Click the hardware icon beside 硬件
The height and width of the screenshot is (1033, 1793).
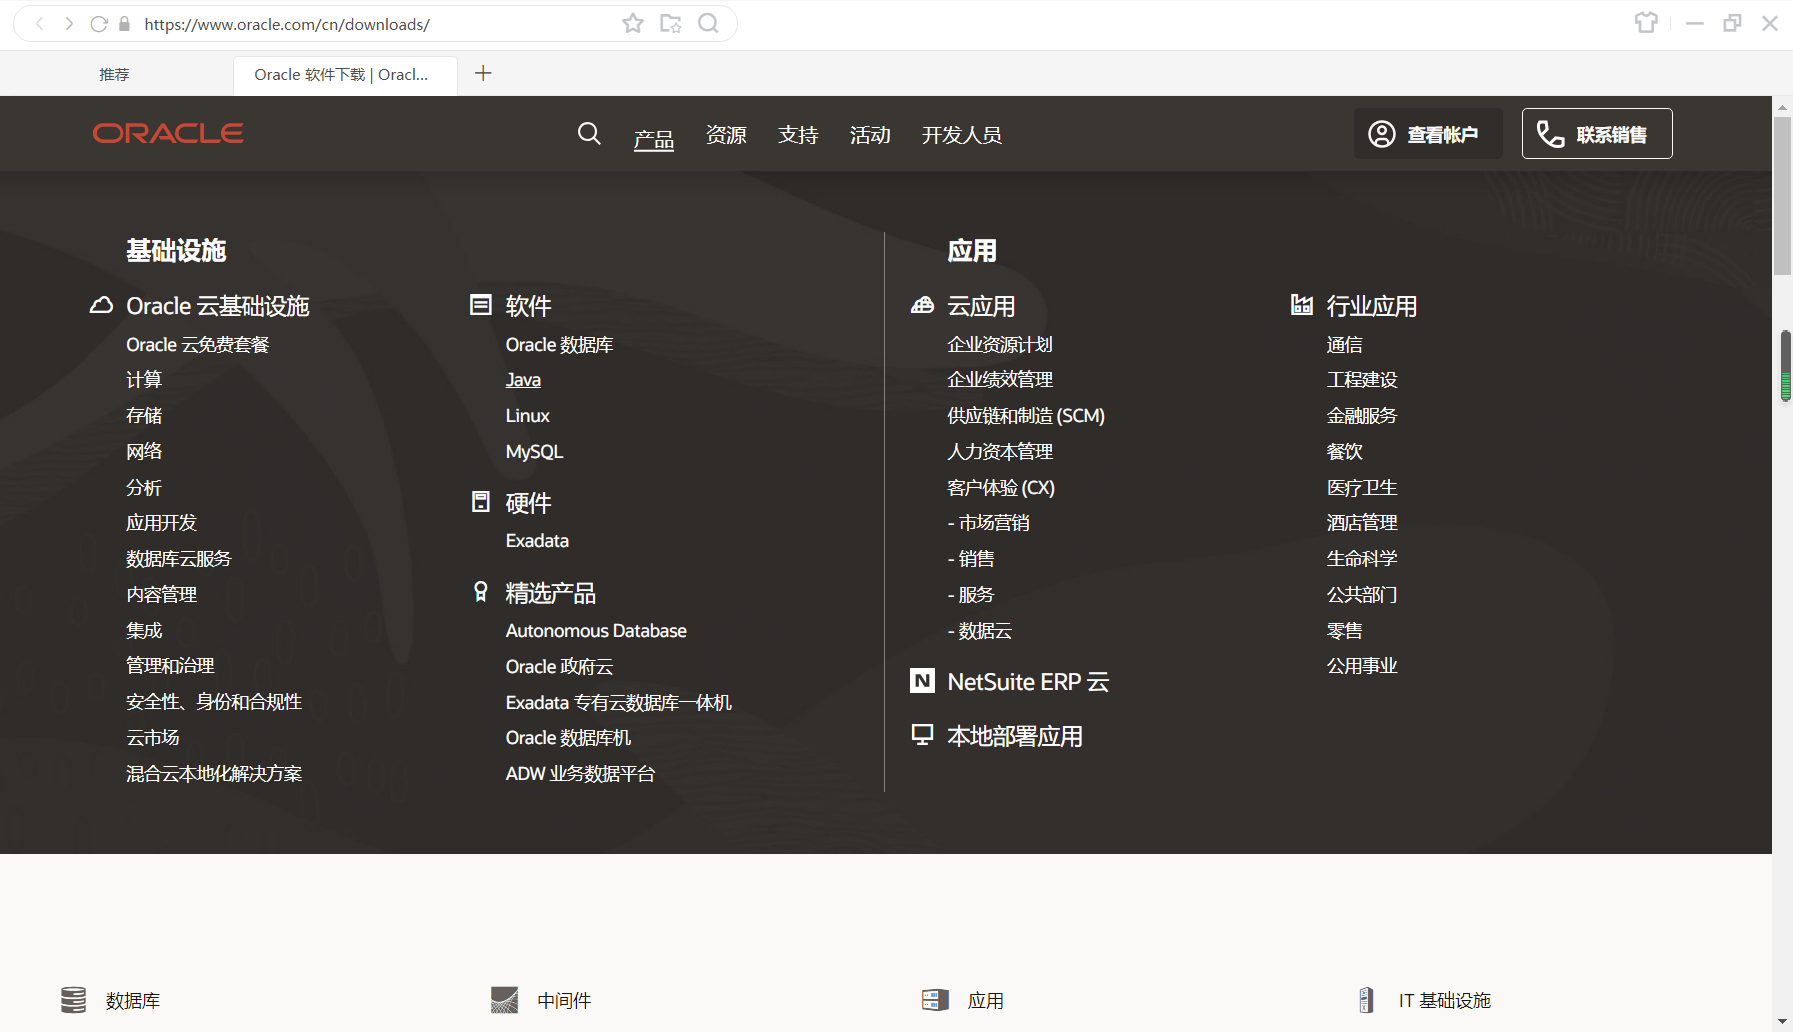pos(481,502)
